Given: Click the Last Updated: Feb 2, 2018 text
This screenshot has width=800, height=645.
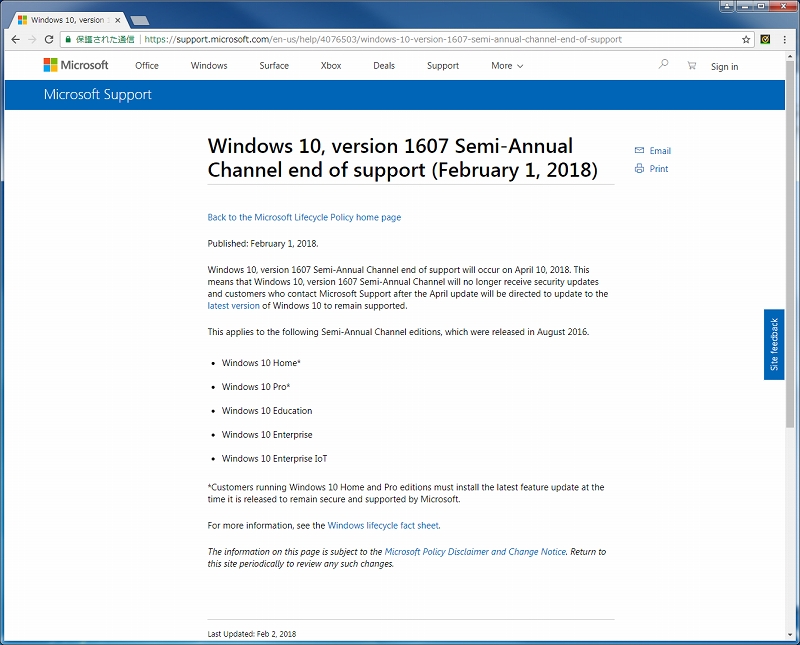Looking at the screenshot, I should (x=252, y=634).
